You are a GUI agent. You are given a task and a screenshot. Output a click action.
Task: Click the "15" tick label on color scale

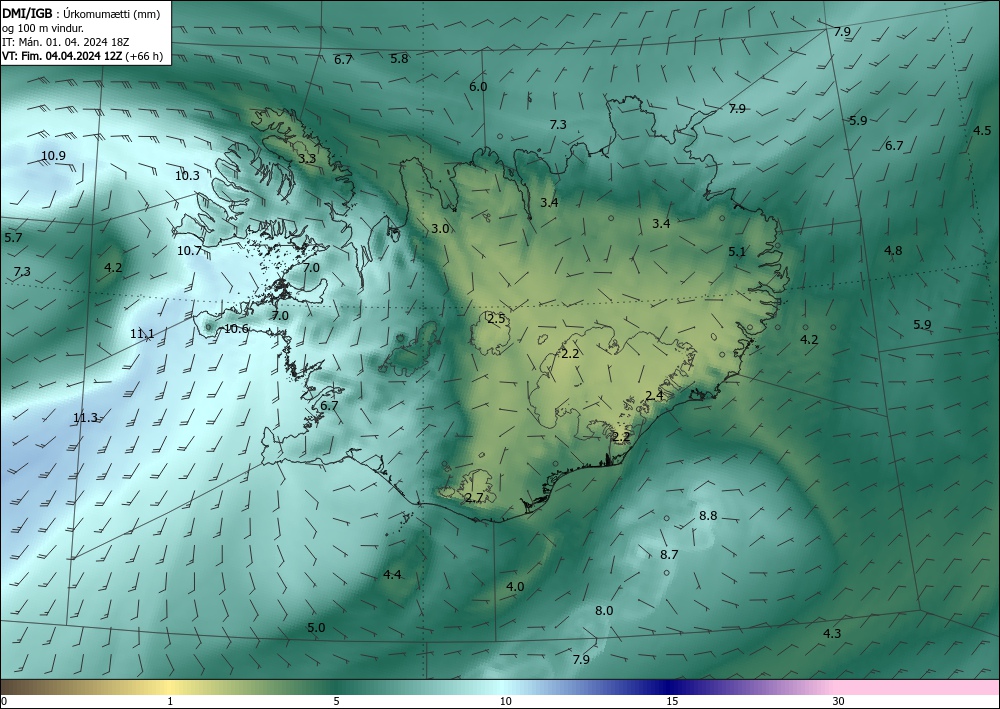(x=672, y=701)
